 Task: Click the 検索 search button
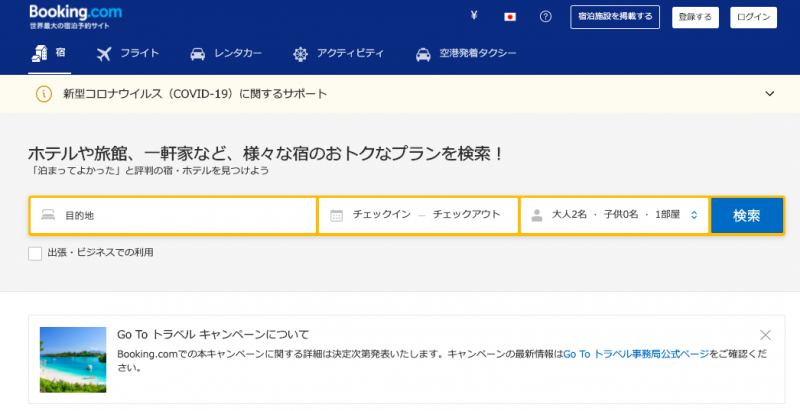click(746, 215)
